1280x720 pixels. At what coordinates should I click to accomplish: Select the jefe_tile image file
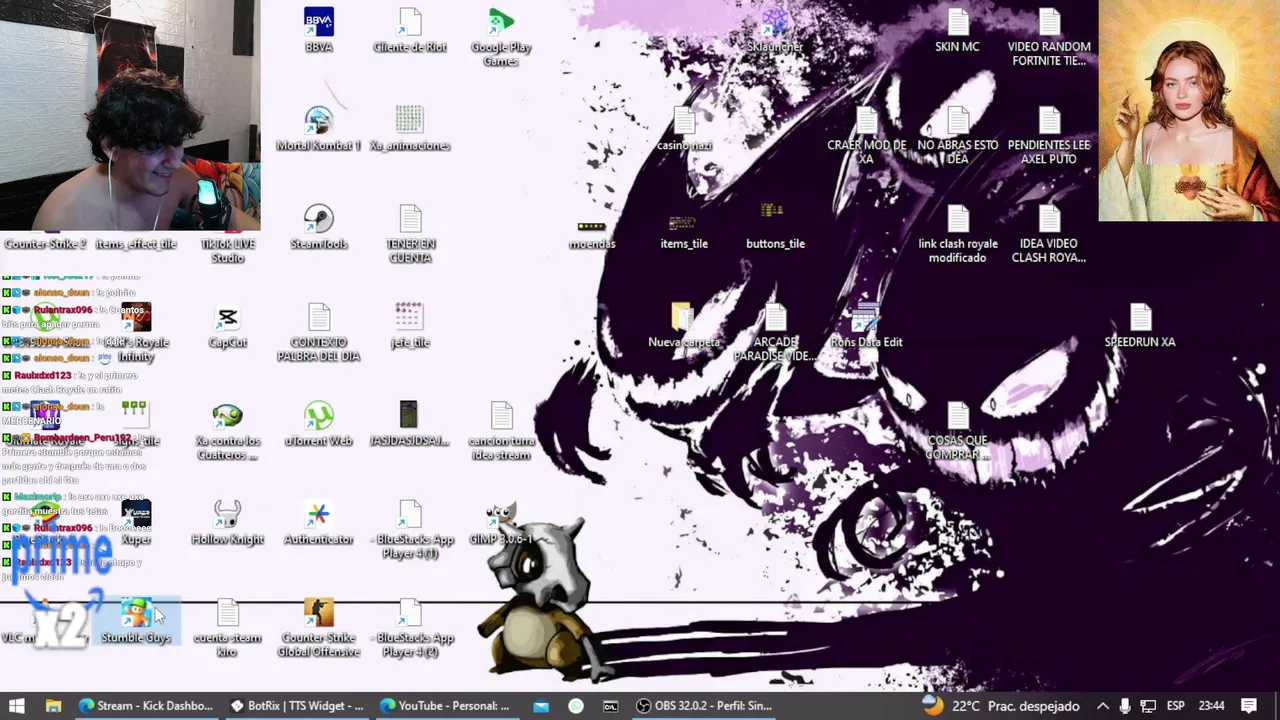coord(409,326)
